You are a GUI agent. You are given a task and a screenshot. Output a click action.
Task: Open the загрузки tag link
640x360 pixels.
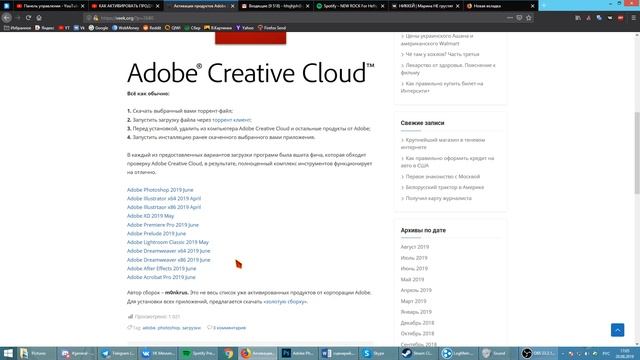click(x=191, y=328)
